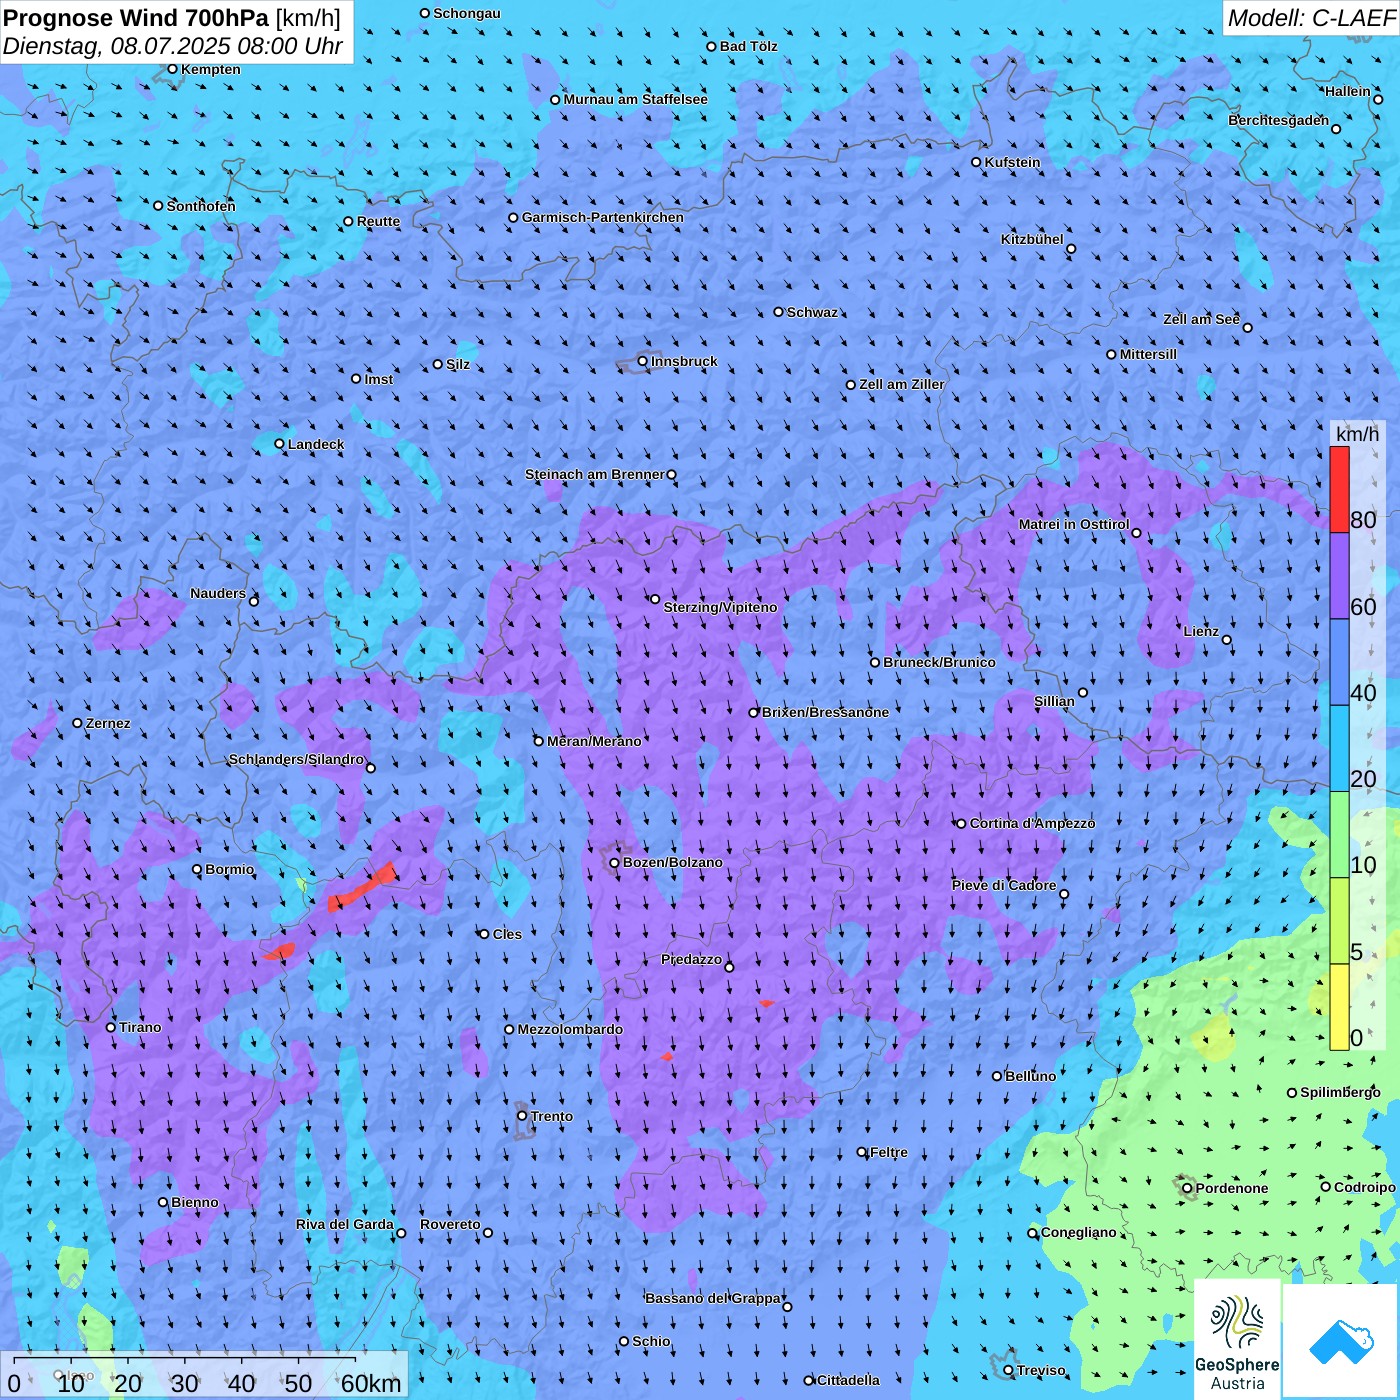Click the date 'Dienstag, 08.07.2025 08:00 Uhr'
Screen dimensions: 1400x1400
tap(173, 46)
